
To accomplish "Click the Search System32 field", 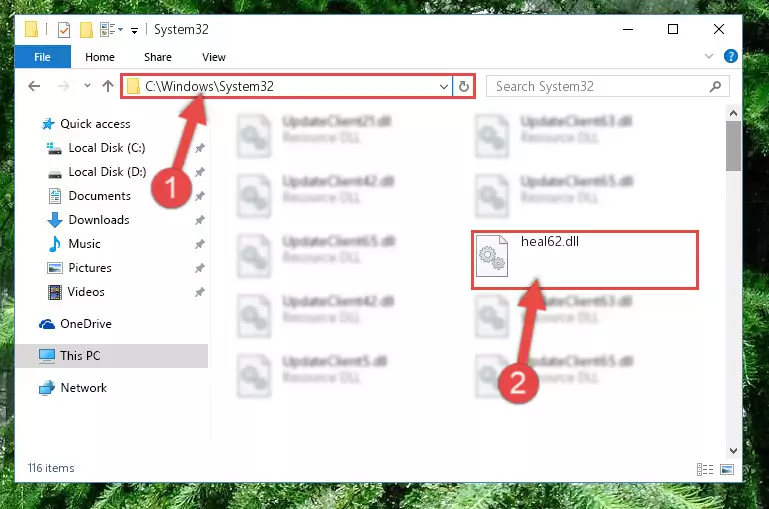I will 608,86.
